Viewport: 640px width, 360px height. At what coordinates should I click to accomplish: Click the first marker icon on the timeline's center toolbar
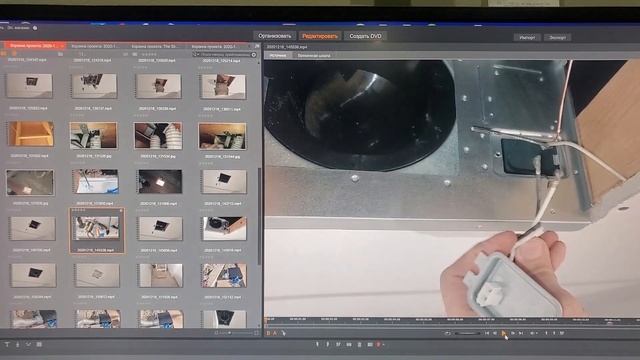coord(317,345)
